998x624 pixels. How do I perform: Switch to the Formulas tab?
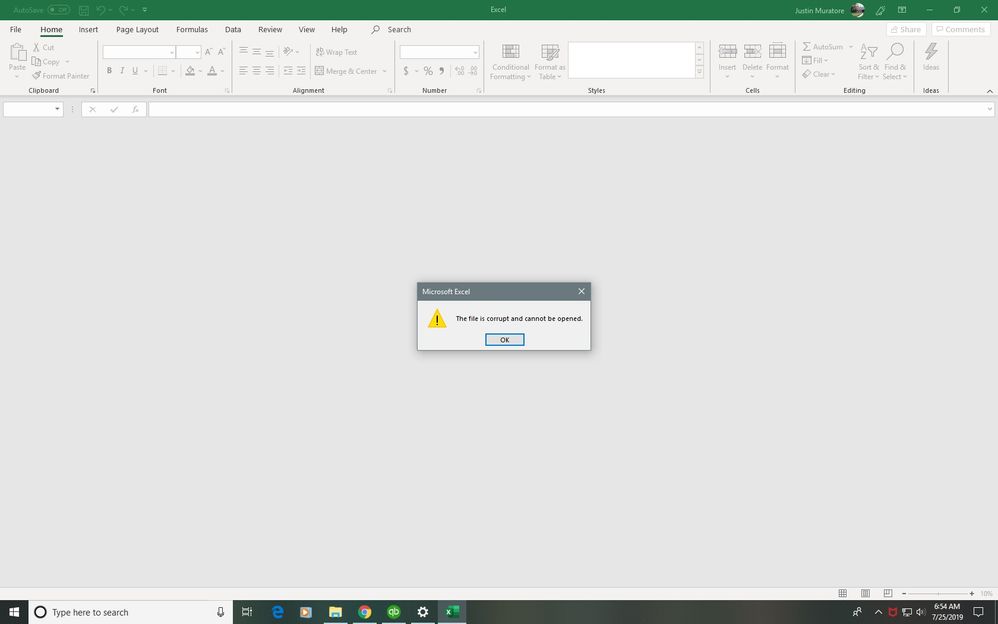point(192,30)
